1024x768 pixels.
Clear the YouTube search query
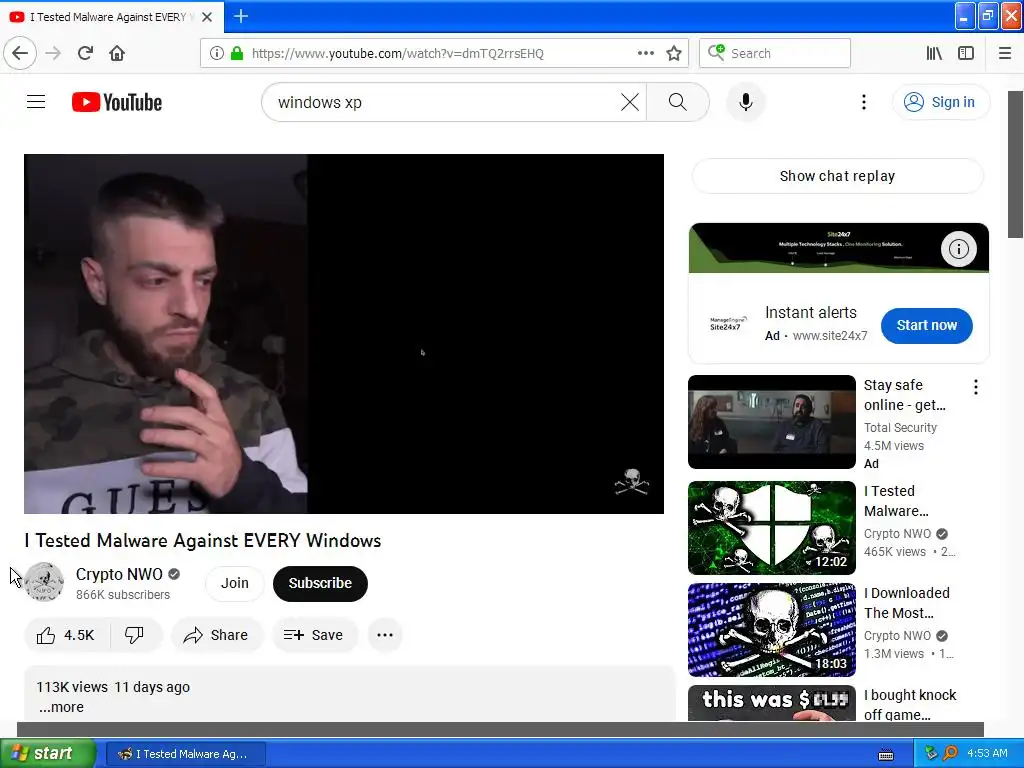pos(630,102)
